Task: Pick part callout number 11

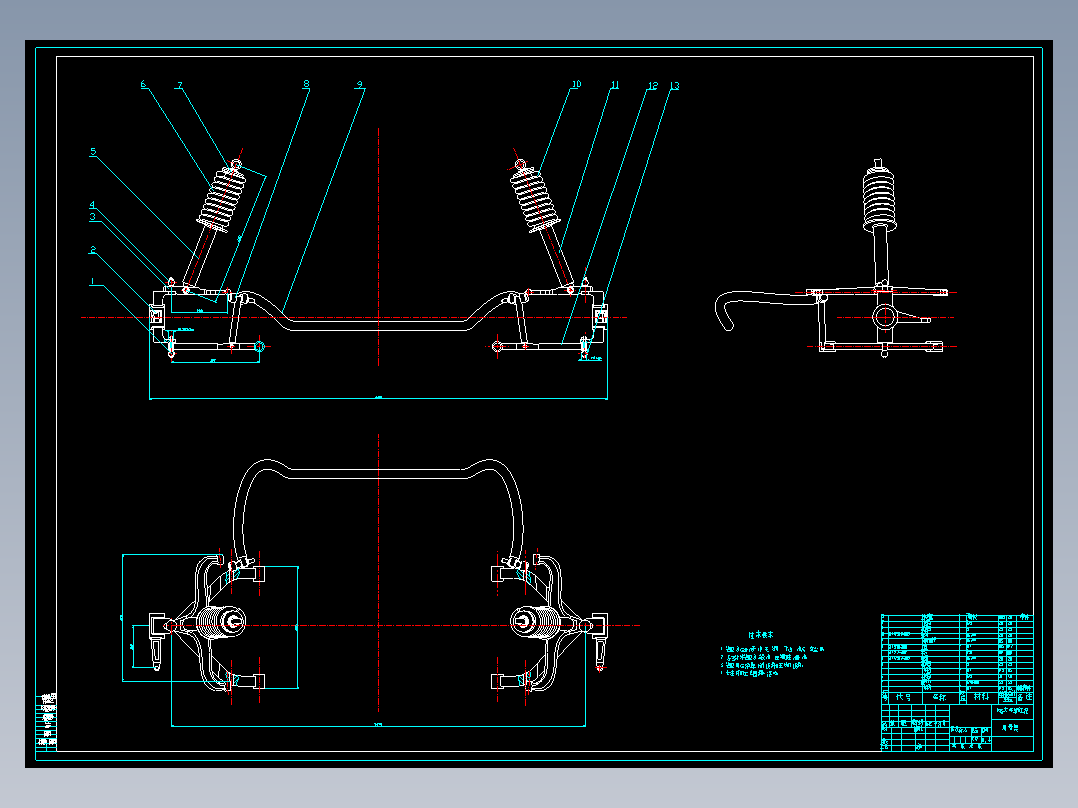Action: [615, 85]
